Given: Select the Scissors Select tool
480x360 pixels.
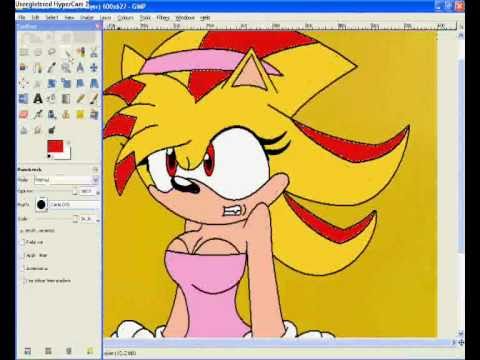Looking at the screenshot, I should click(x=94, y=52).
